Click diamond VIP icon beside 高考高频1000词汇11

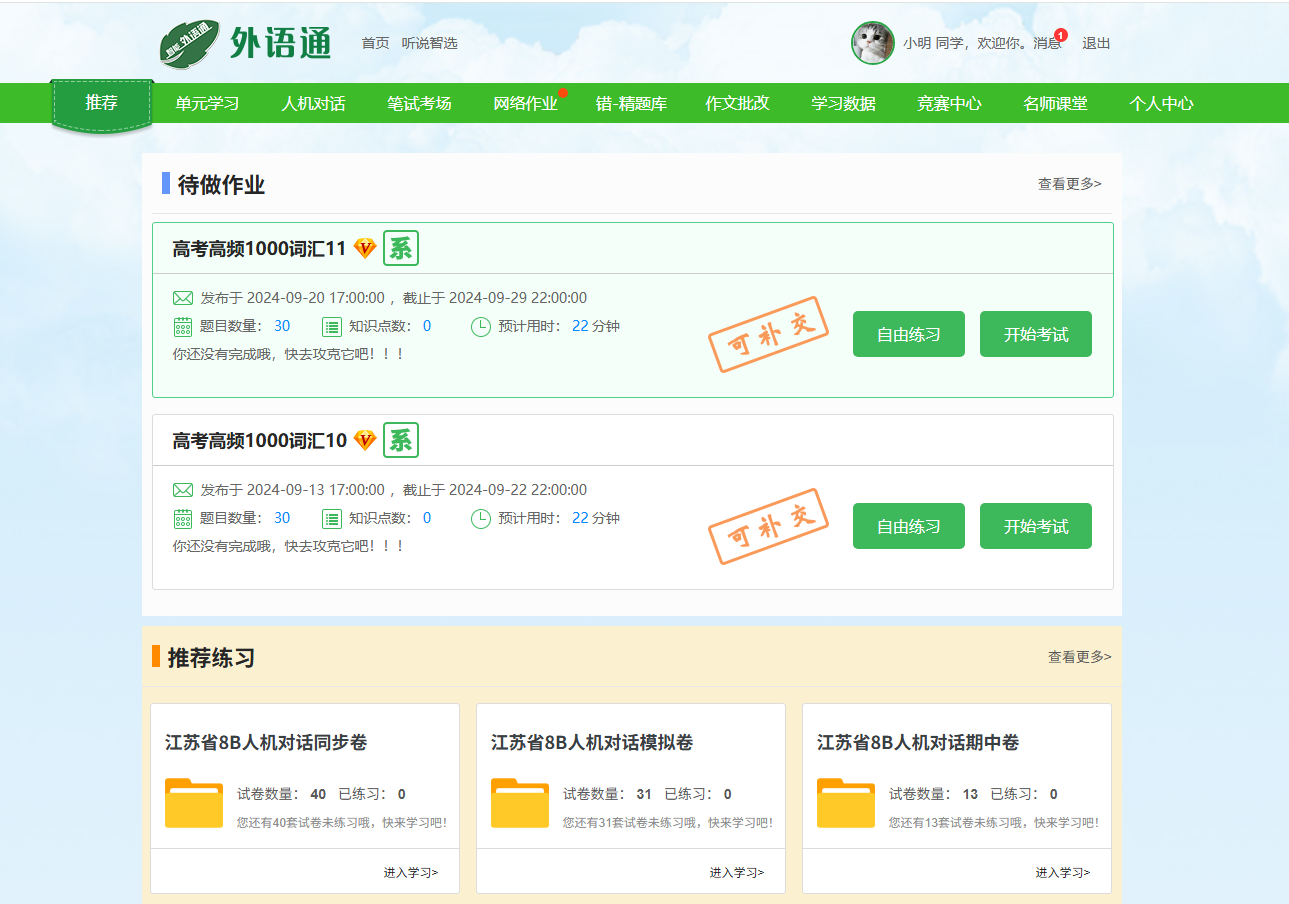click(x=365, y=248)
